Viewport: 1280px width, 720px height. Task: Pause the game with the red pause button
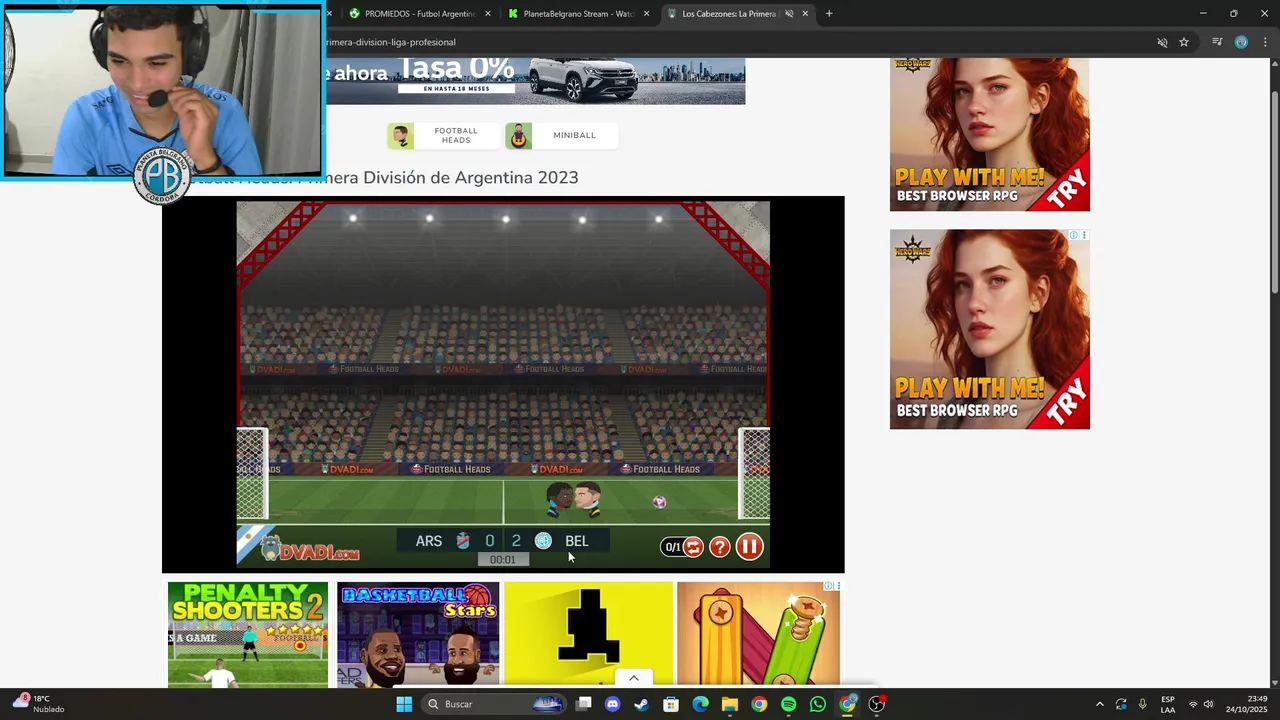tap(749, 546)
